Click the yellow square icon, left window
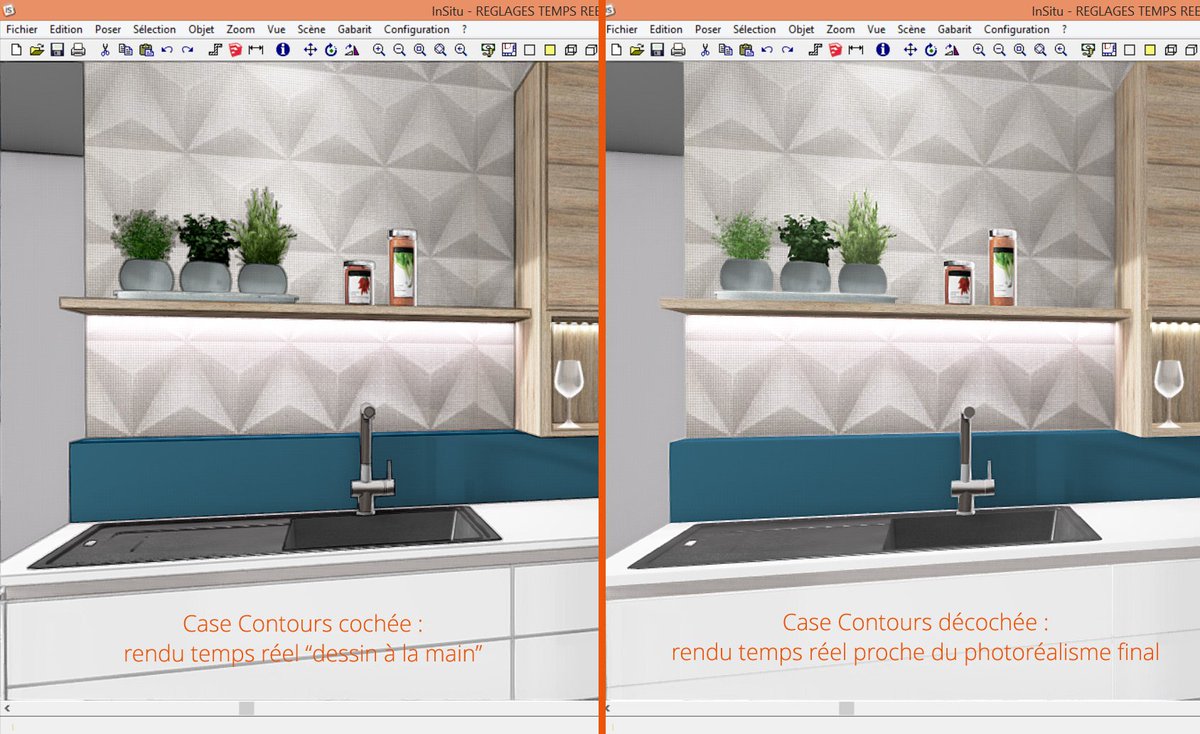The height and width of the screenshot is (734, 1200). click(x=549, y=49)
